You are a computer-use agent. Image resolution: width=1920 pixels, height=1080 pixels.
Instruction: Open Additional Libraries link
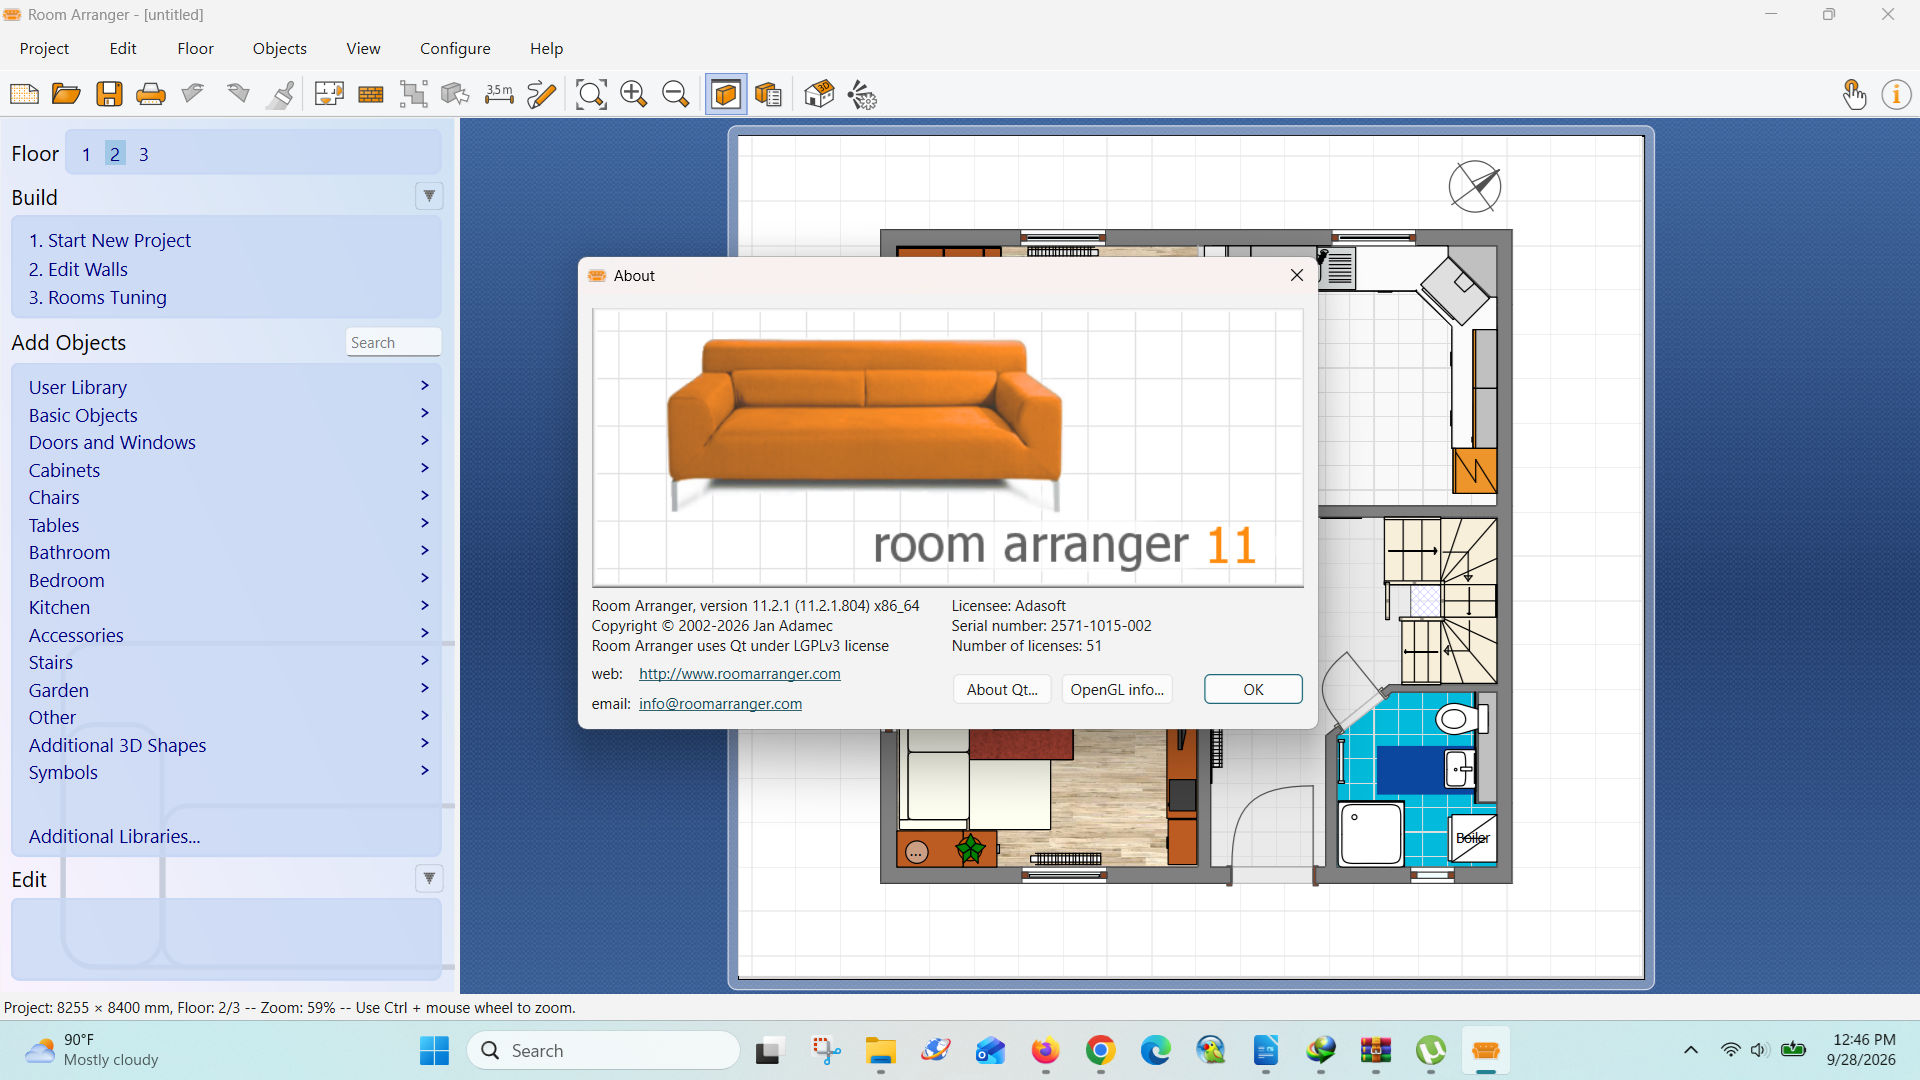click(114, 836)
